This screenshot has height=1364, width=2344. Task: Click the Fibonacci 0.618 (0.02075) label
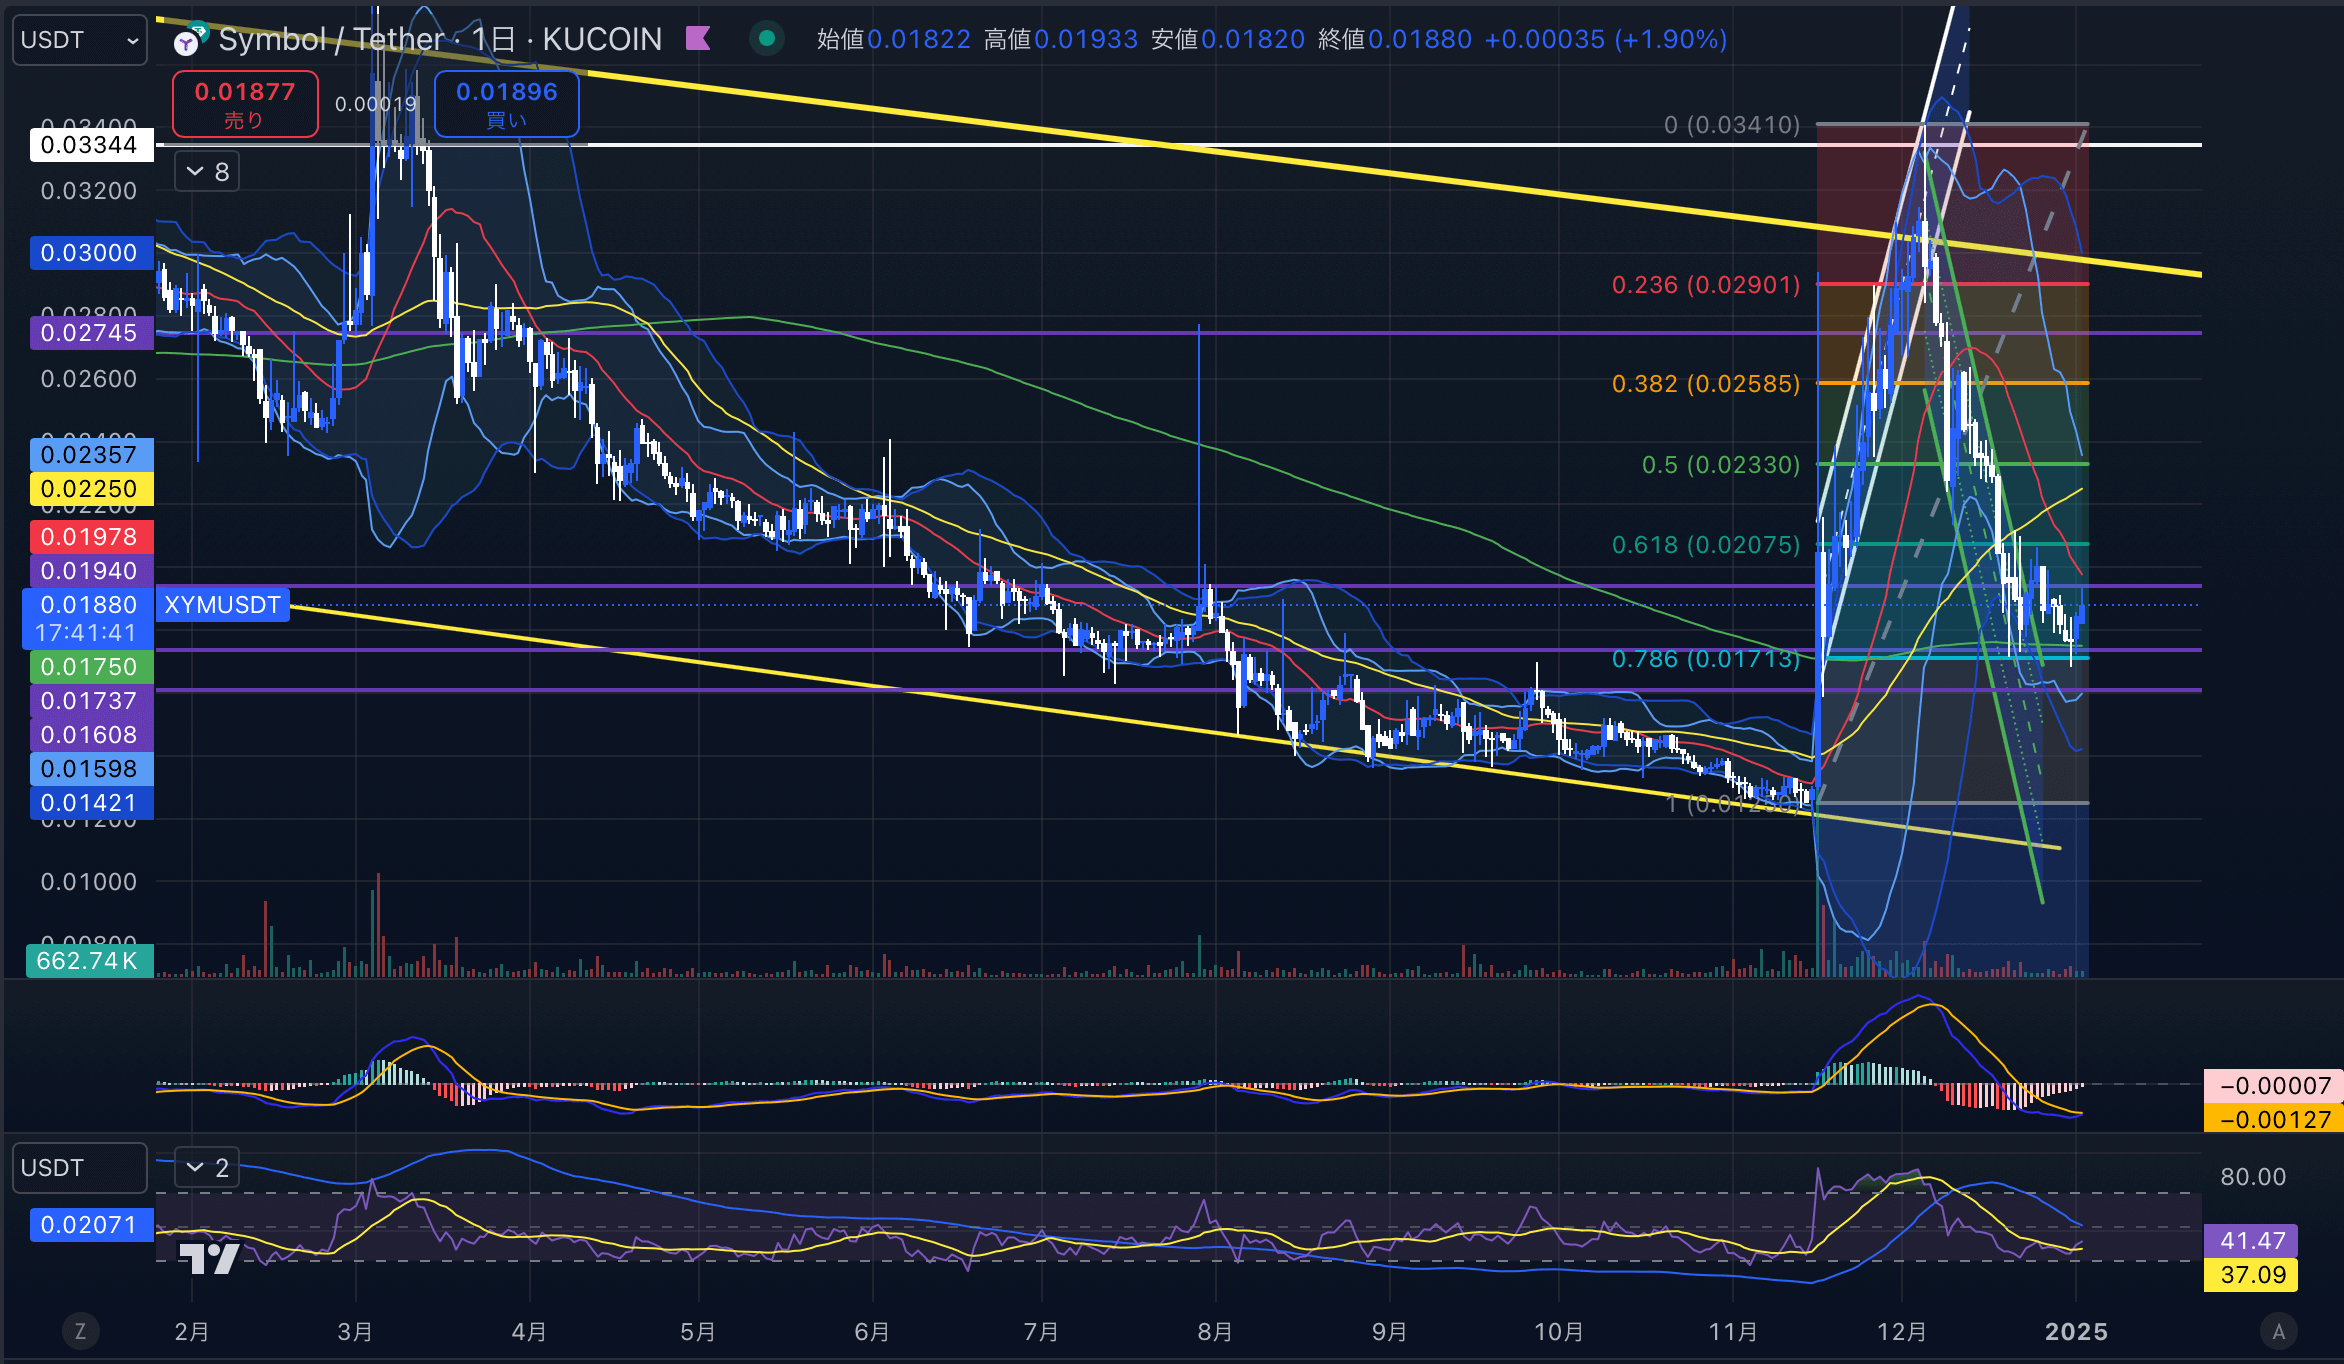[x=1706, y=545]
